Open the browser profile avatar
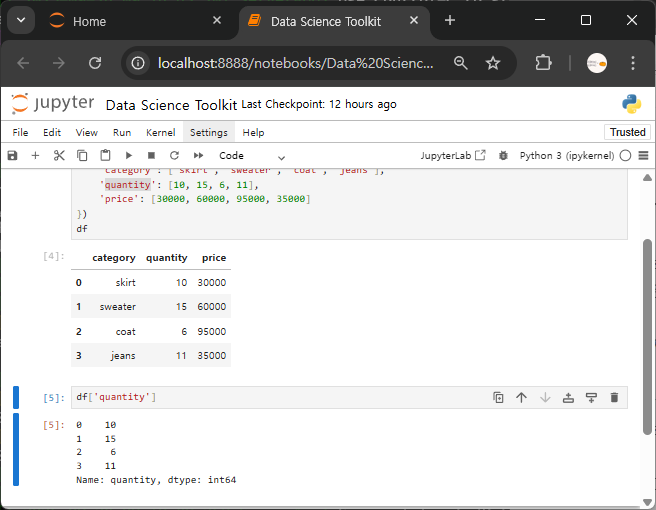The height and width of the screenshot is (510, 656). pyautogui.click(x=597, y=63)
